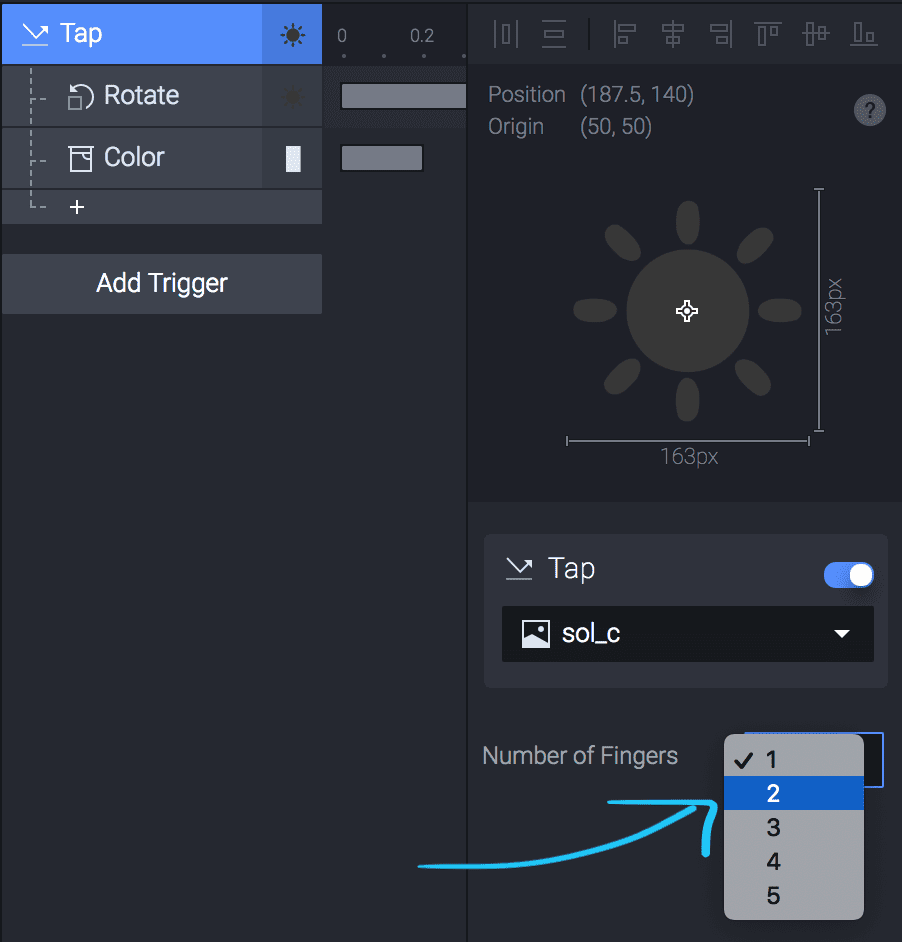
Task: Click the sun layer icon on Tap row
Action: [x=293, y=35]
